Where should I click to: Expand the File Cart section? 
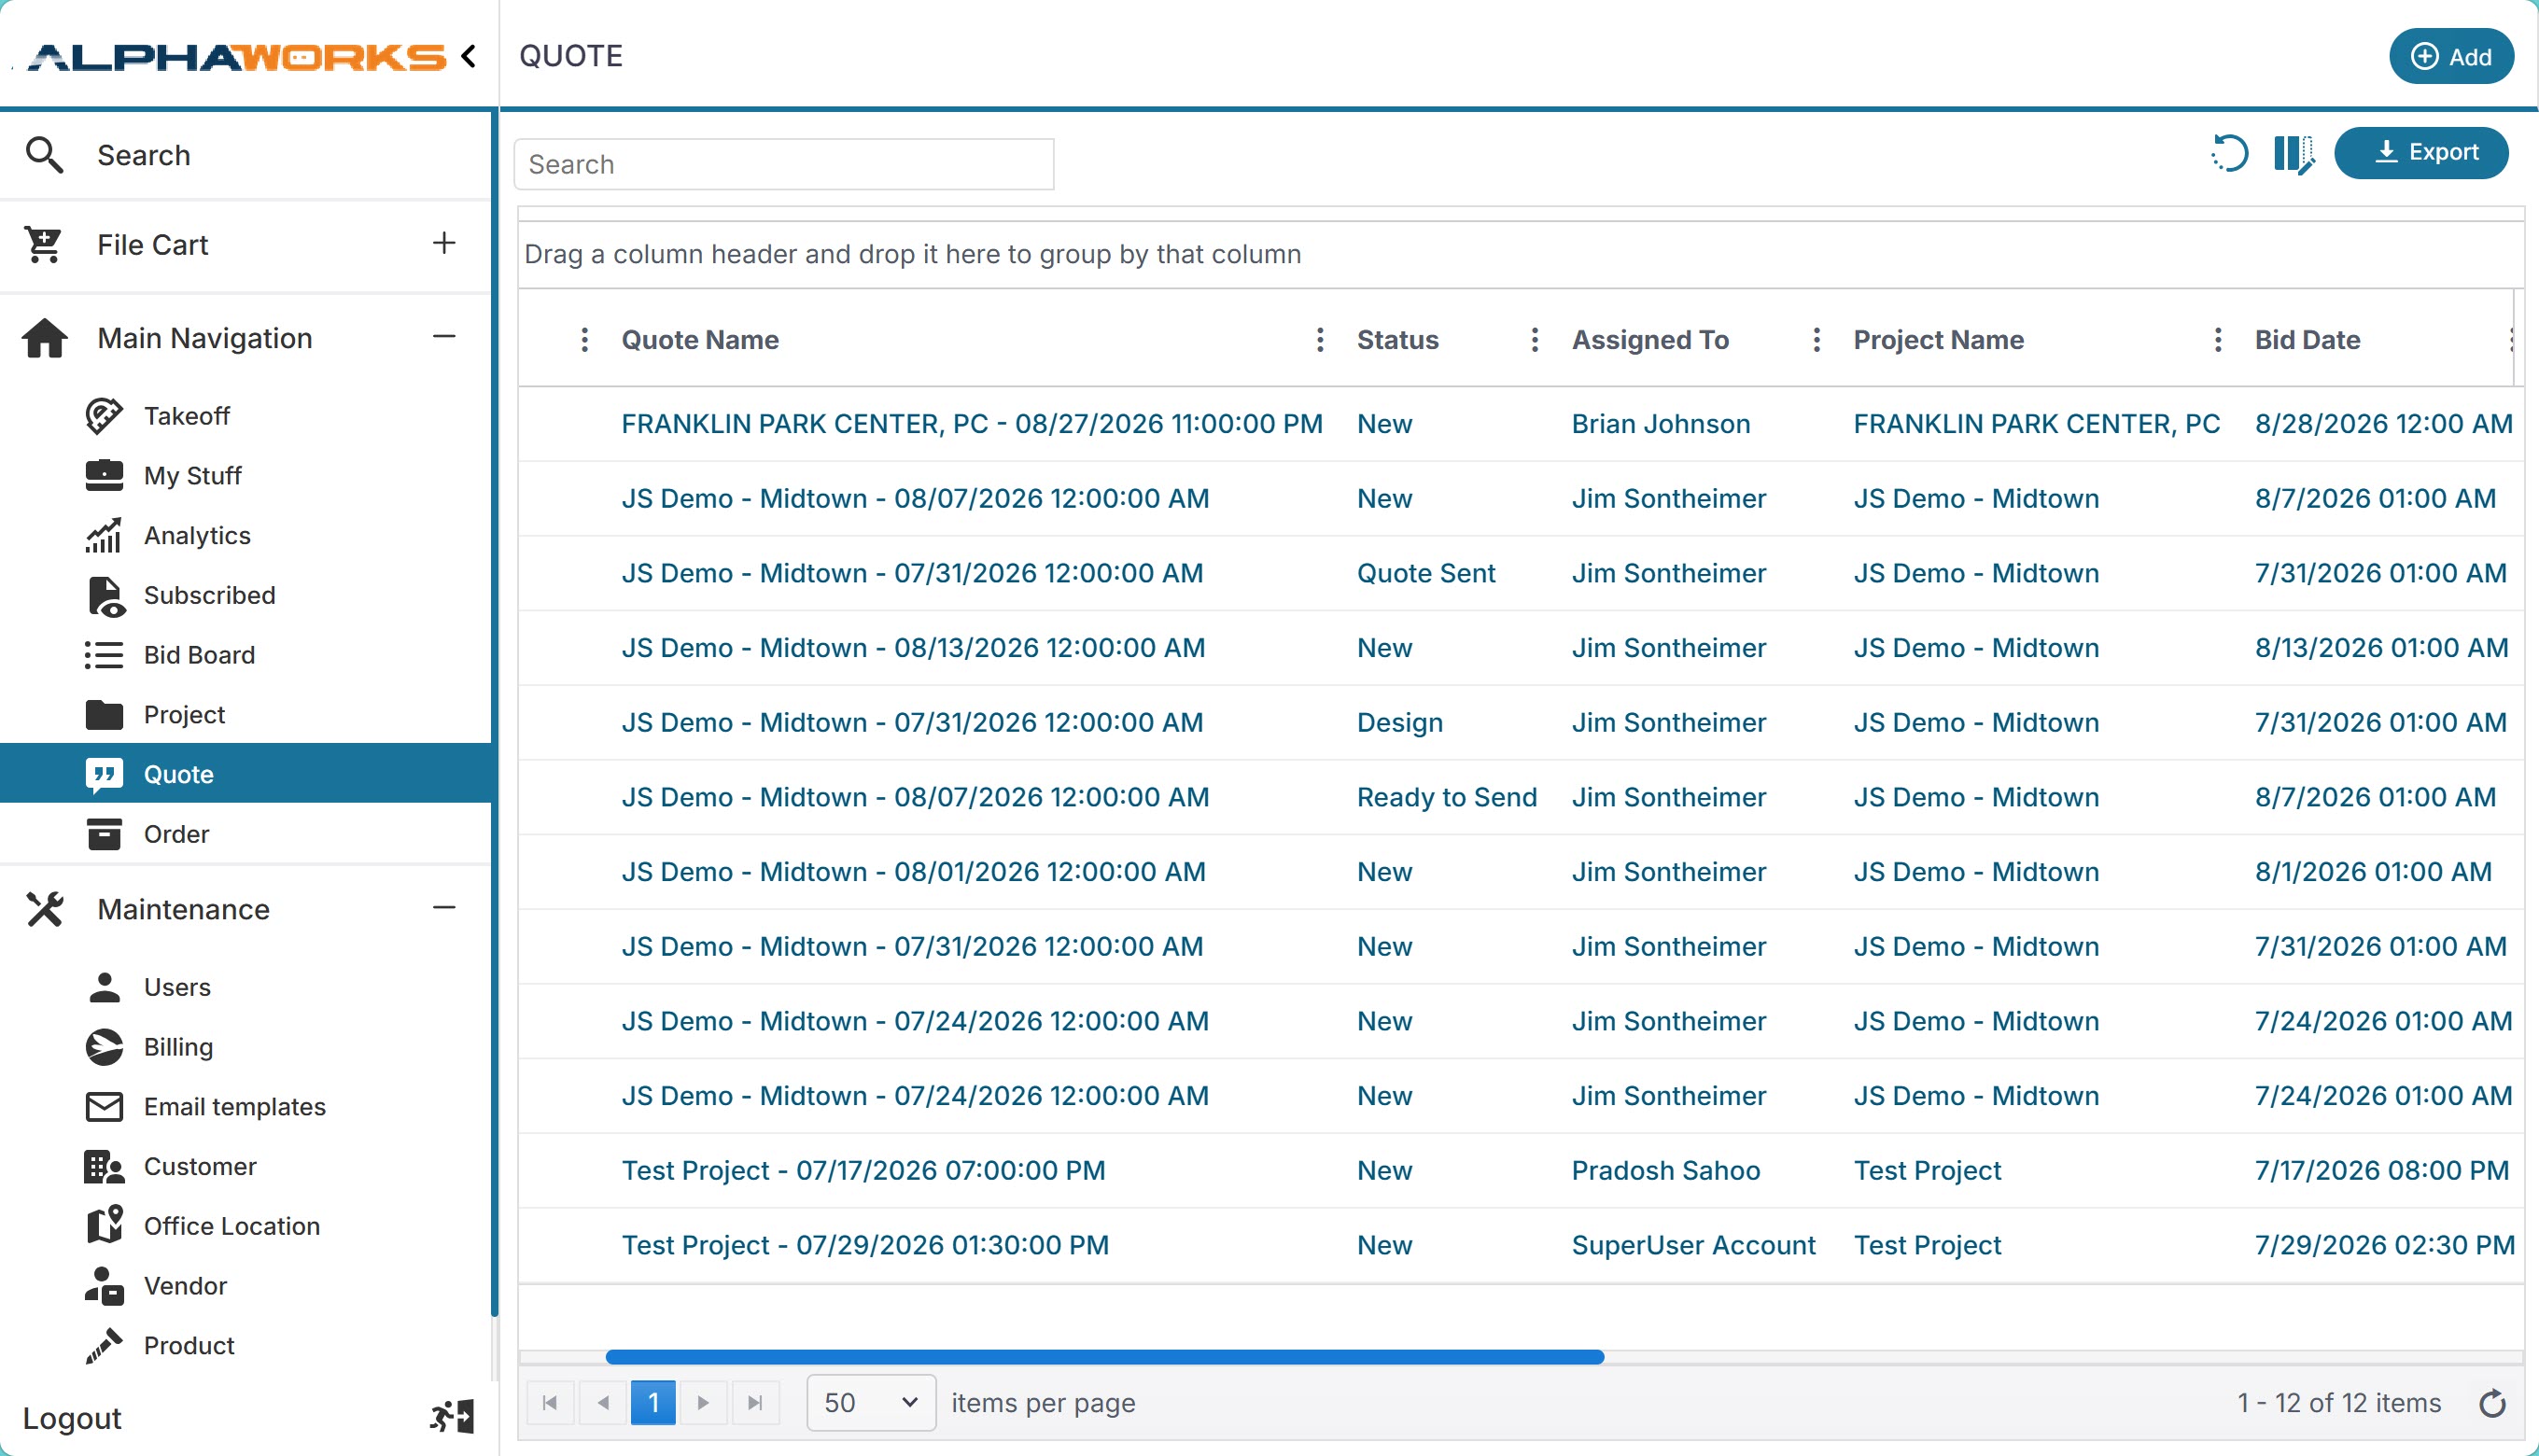444,243
